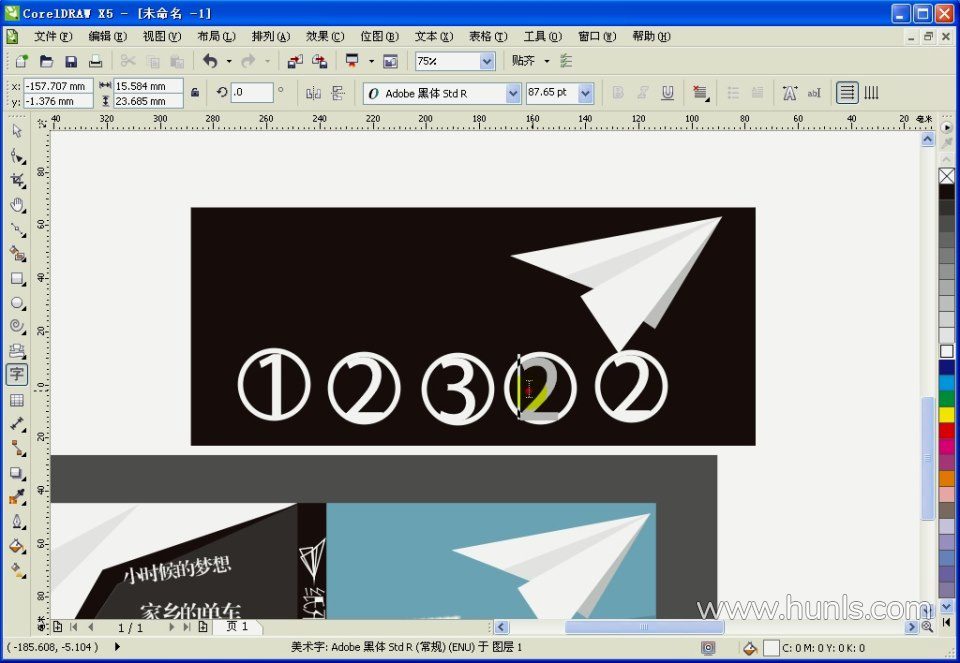
Task: Open the 文件 (File) menu
Action: click(x=52, y=36)
